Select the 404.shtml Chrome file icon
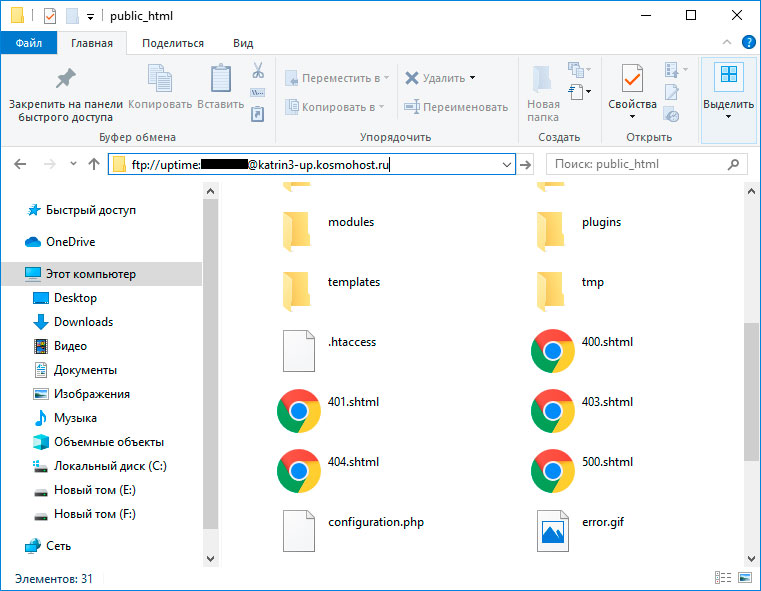Image resolution: width=761 pixels, height=591 pixels. [x=298, y=471]
